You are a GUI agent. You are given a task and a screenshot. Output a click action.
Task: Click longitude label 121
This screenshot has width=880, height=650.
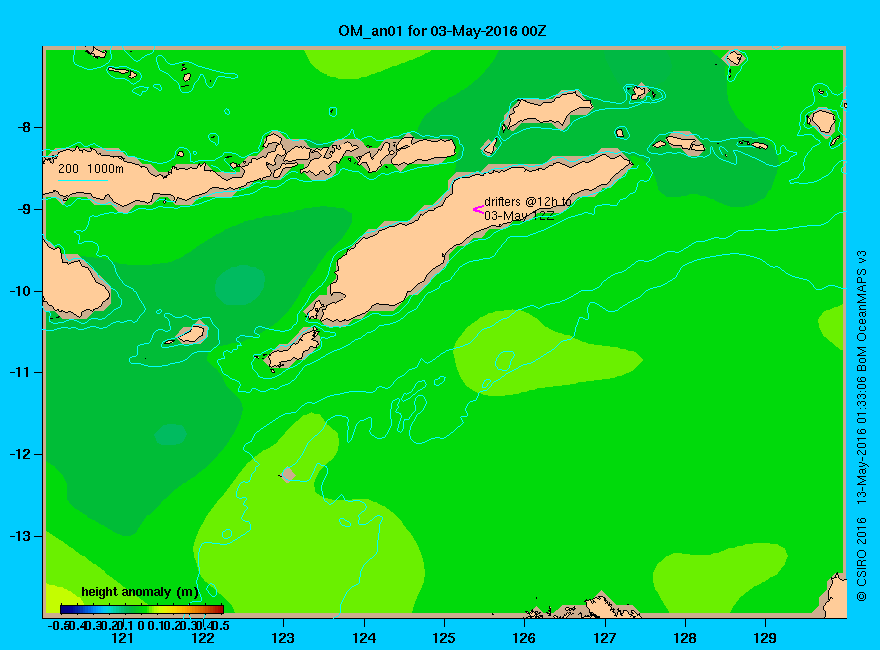tap(122, 638)
